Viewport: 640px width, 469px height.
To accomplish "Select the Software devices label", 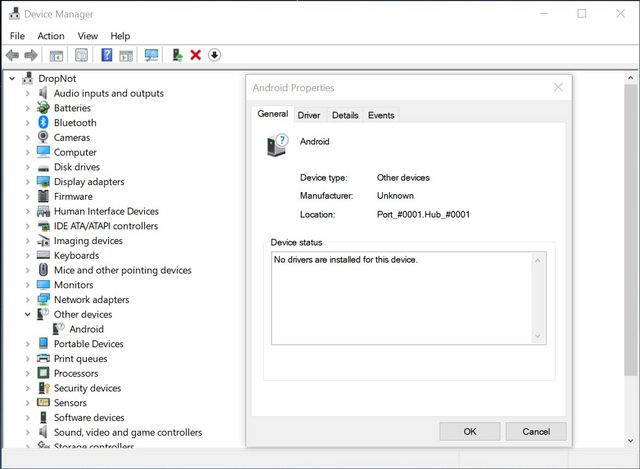I will [89, 418].
